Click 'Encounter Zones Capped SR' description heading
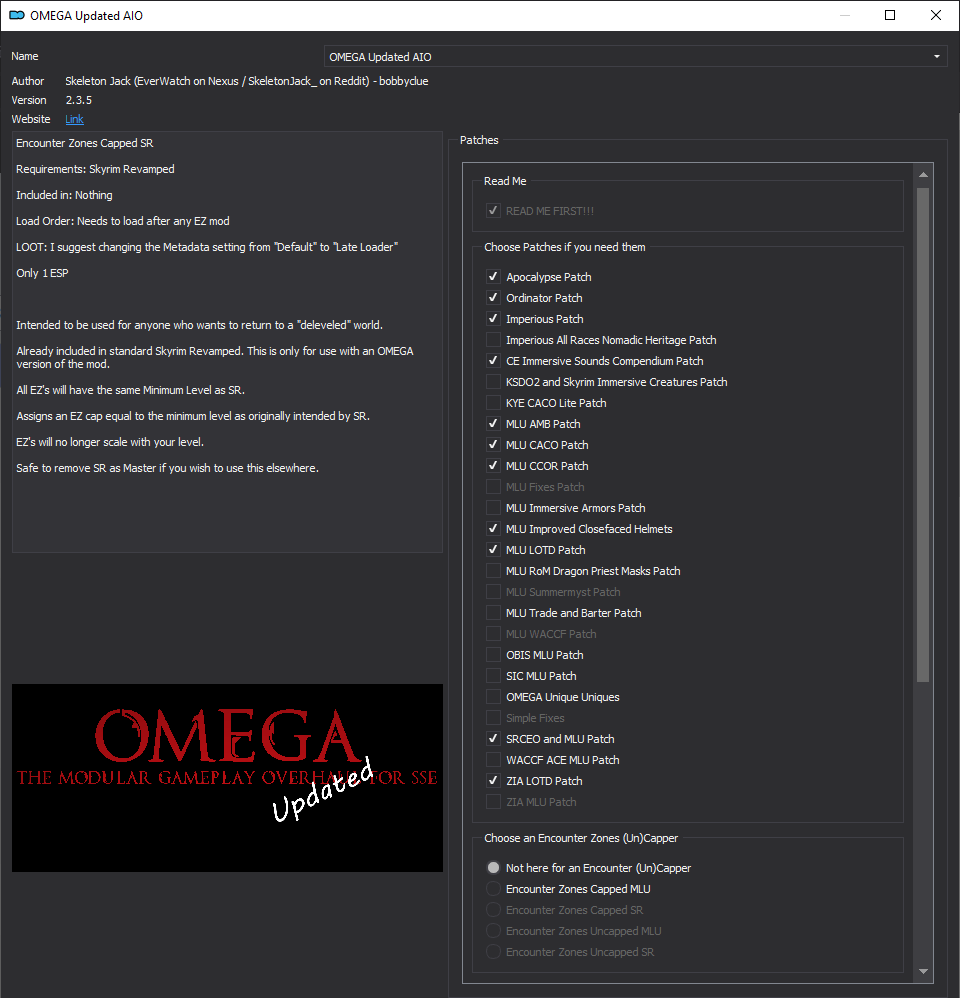 tap(85, 143)
